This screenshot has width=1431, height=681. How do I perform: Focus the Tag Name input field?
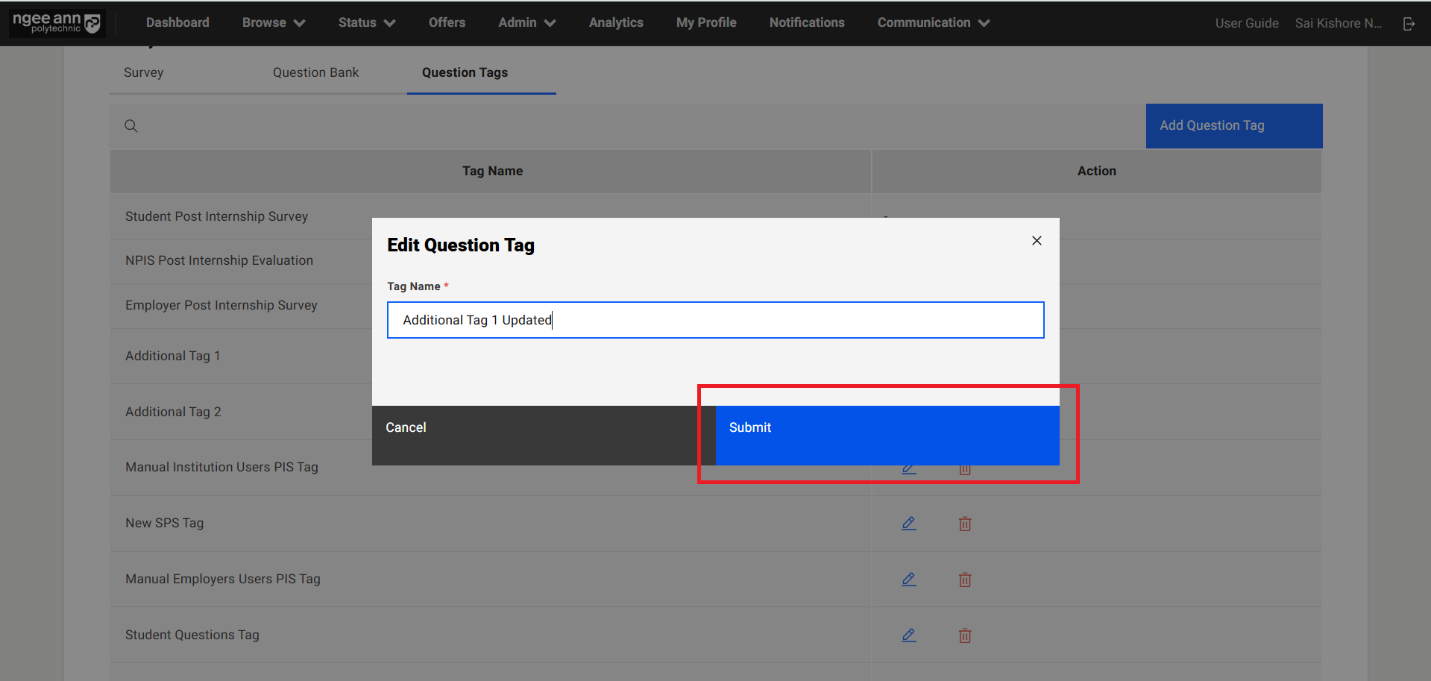click(715, 321)
